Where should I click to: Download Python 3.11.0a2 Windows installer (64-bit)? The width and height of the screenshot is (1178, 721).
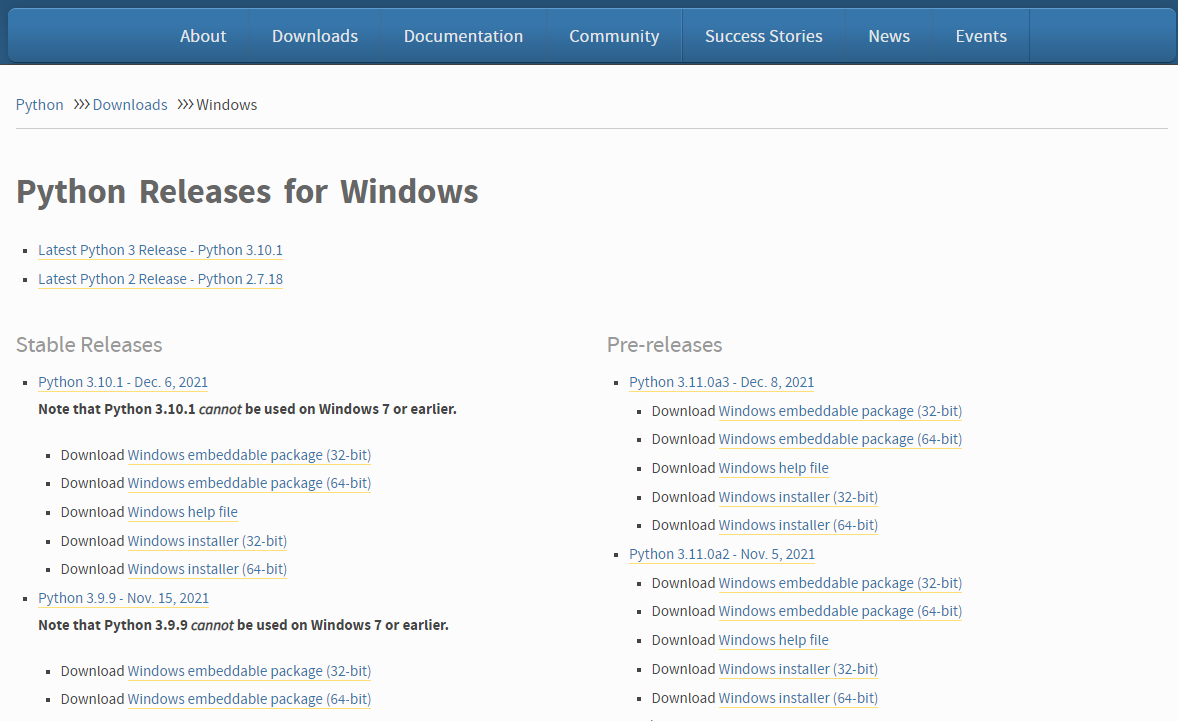[798, 698]
